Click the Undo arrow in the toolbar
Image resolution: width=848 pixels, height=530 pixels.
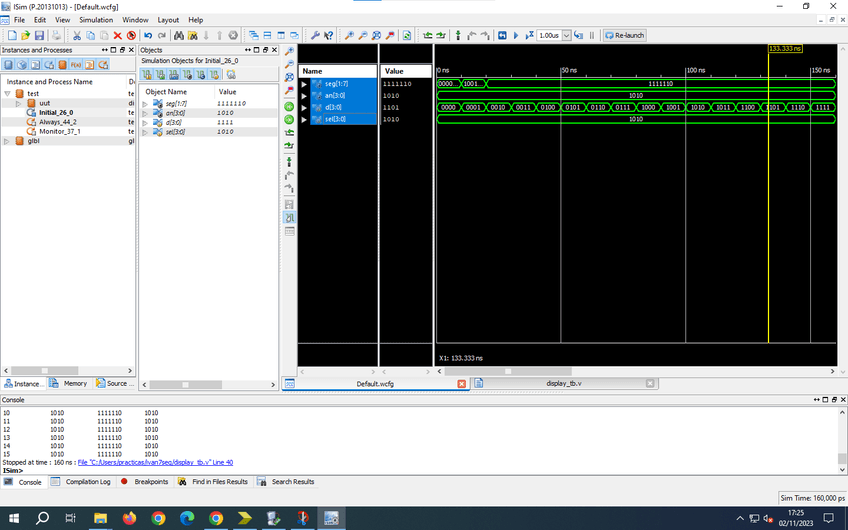point(149,35)
